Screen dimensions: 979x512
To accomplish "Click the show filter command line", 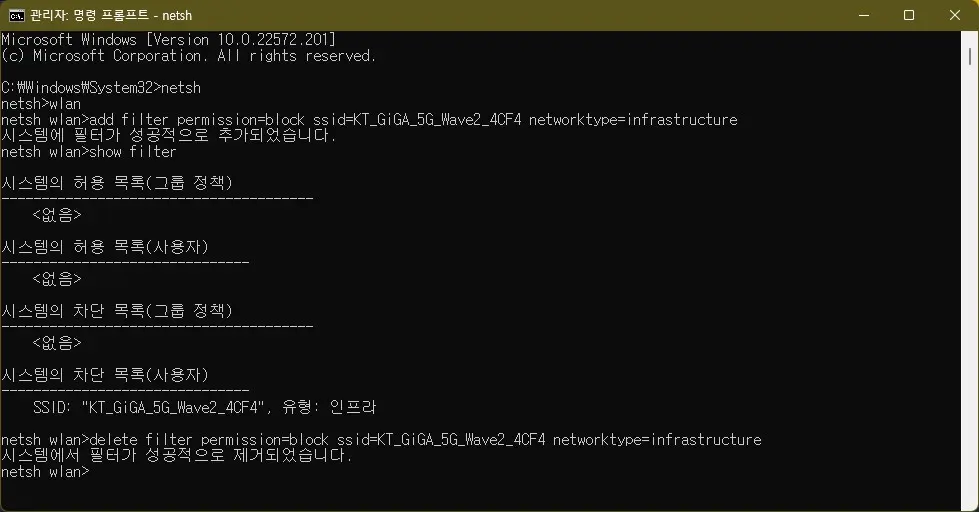I will coord(89,152).
